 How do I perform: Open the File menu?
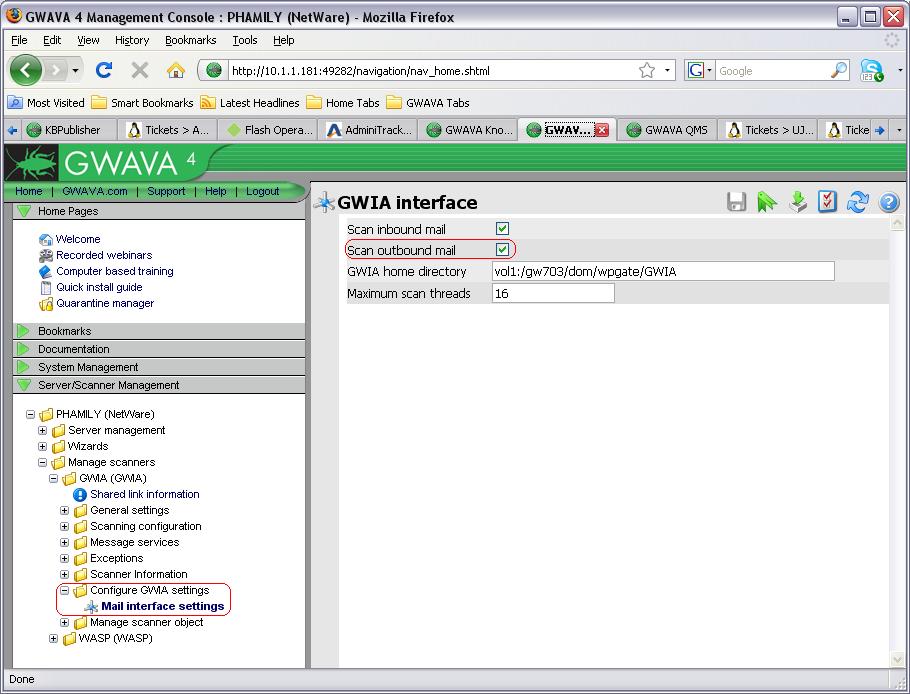tap(19, 40)
